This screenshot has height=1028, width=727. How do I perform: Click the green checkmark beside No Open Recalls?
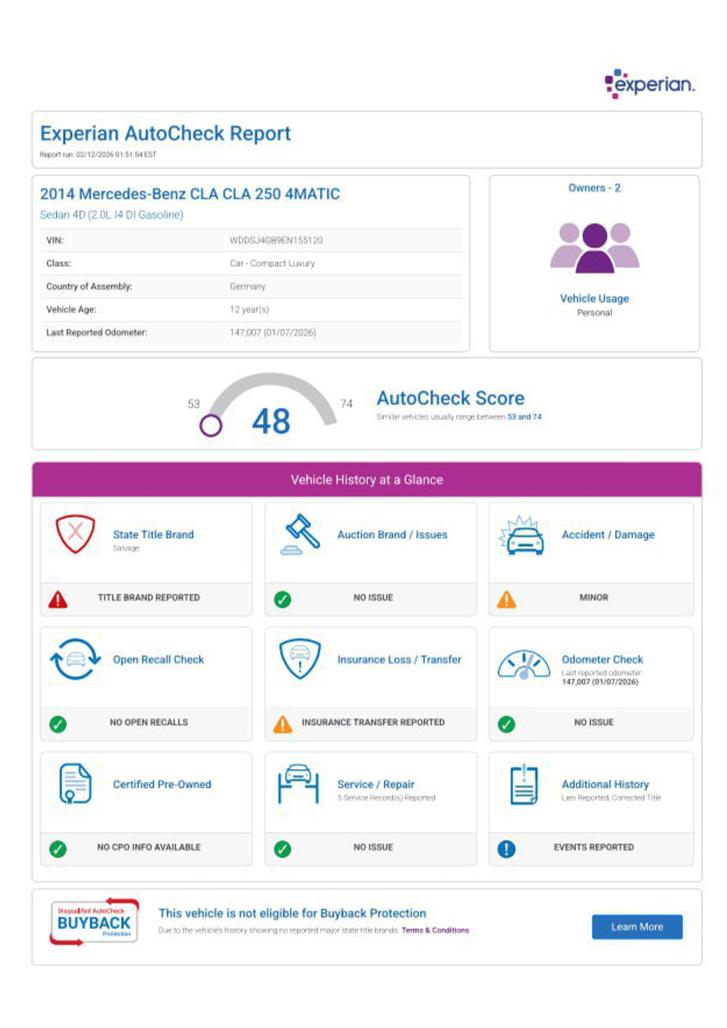58,723
